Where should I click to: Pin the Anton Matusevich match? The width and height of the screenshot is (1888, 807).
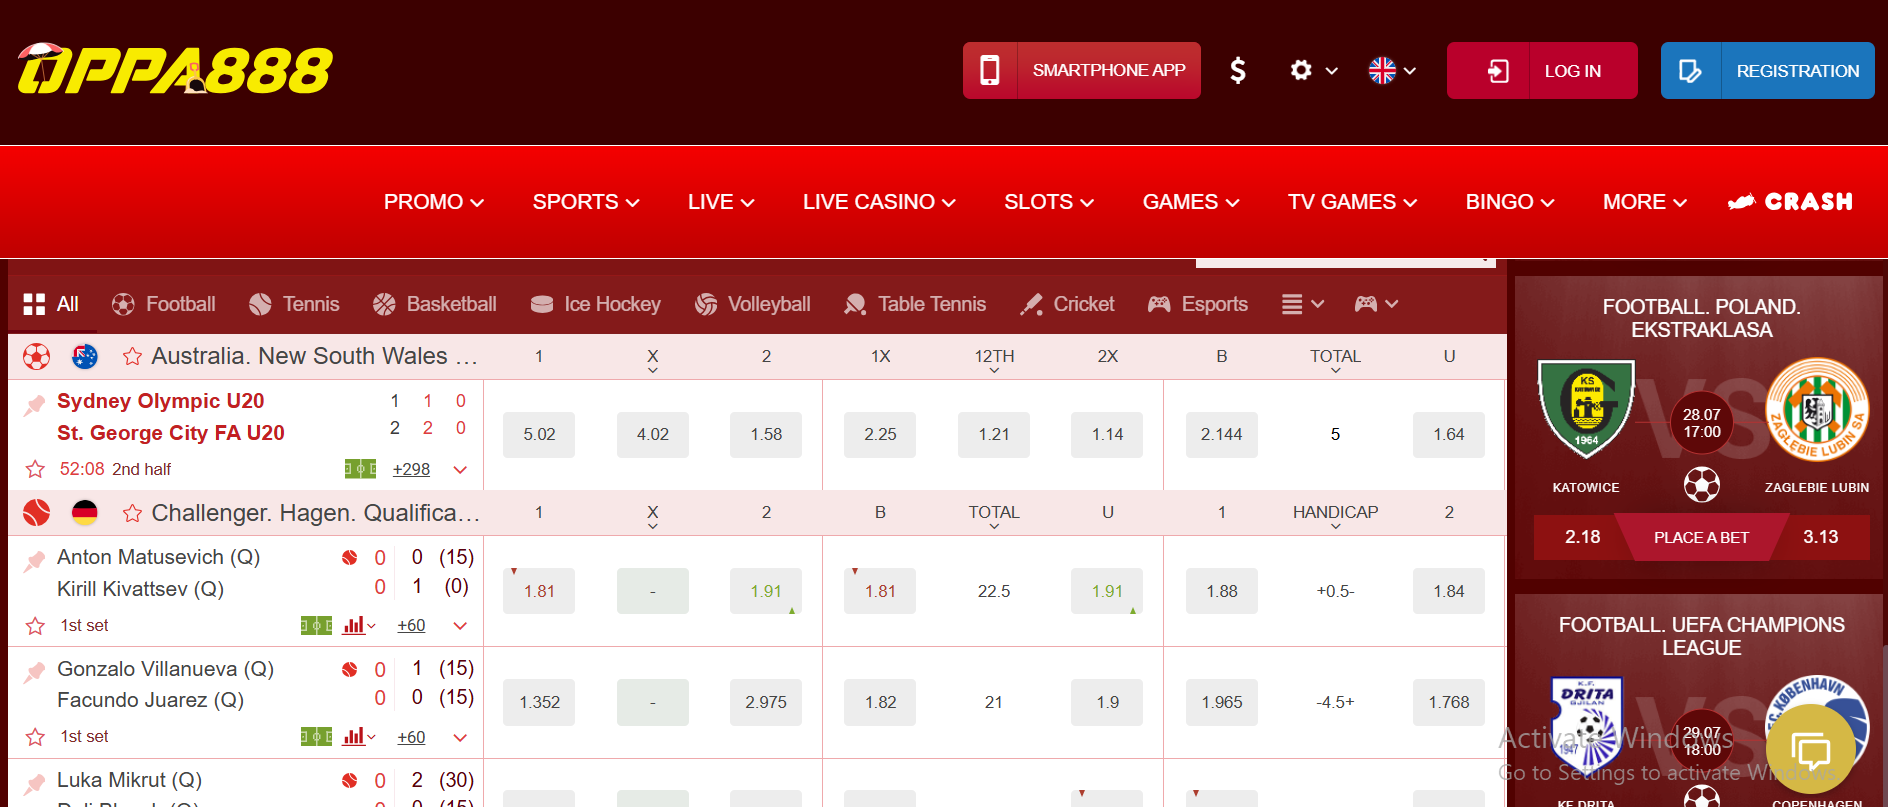point(35,561)
